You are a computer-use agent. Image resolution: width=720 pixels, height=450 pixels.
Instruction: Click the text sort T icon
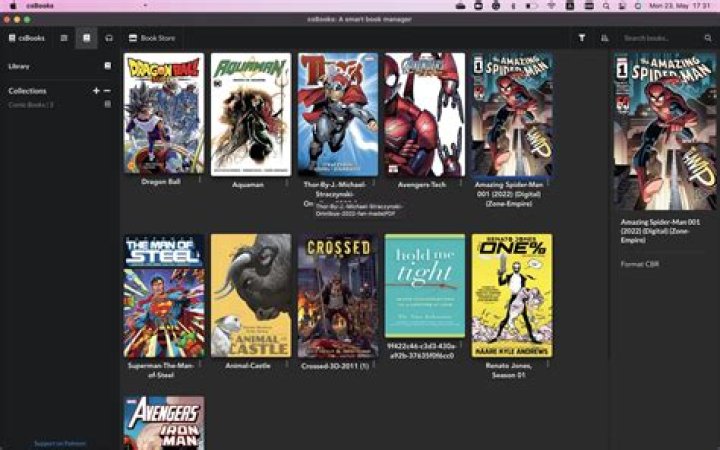[x=582, y=38]
